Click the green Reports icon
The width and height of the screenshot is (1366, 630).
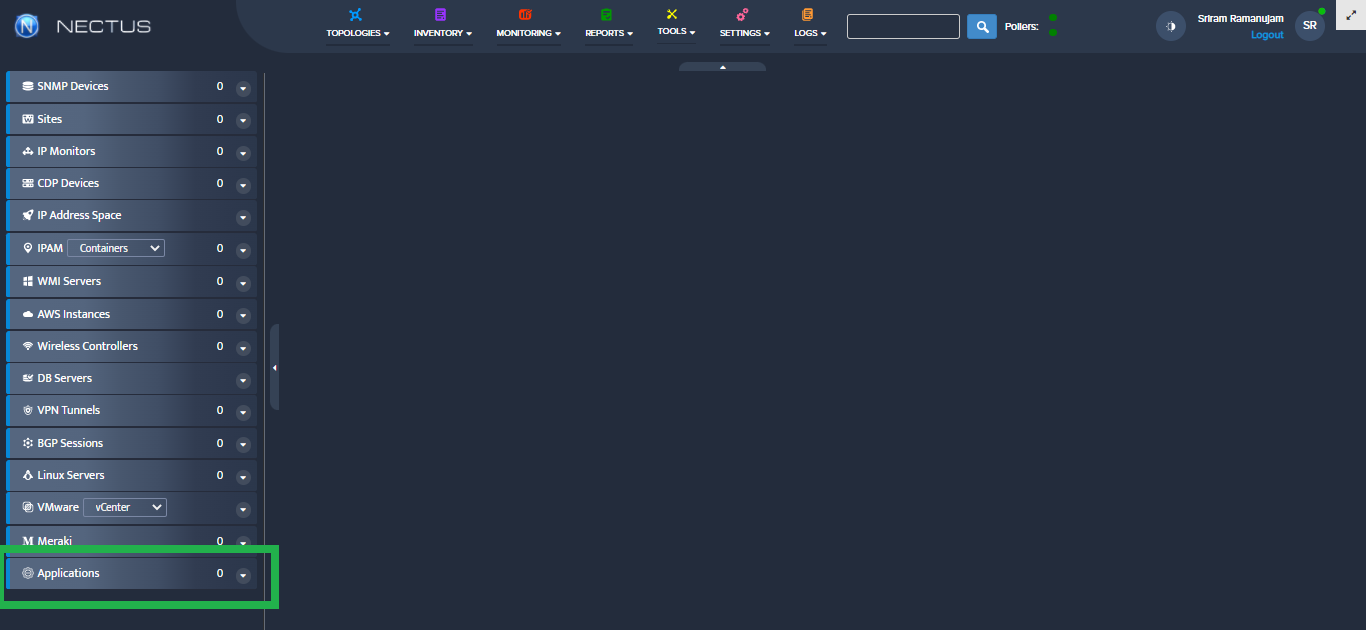[606, 14]
